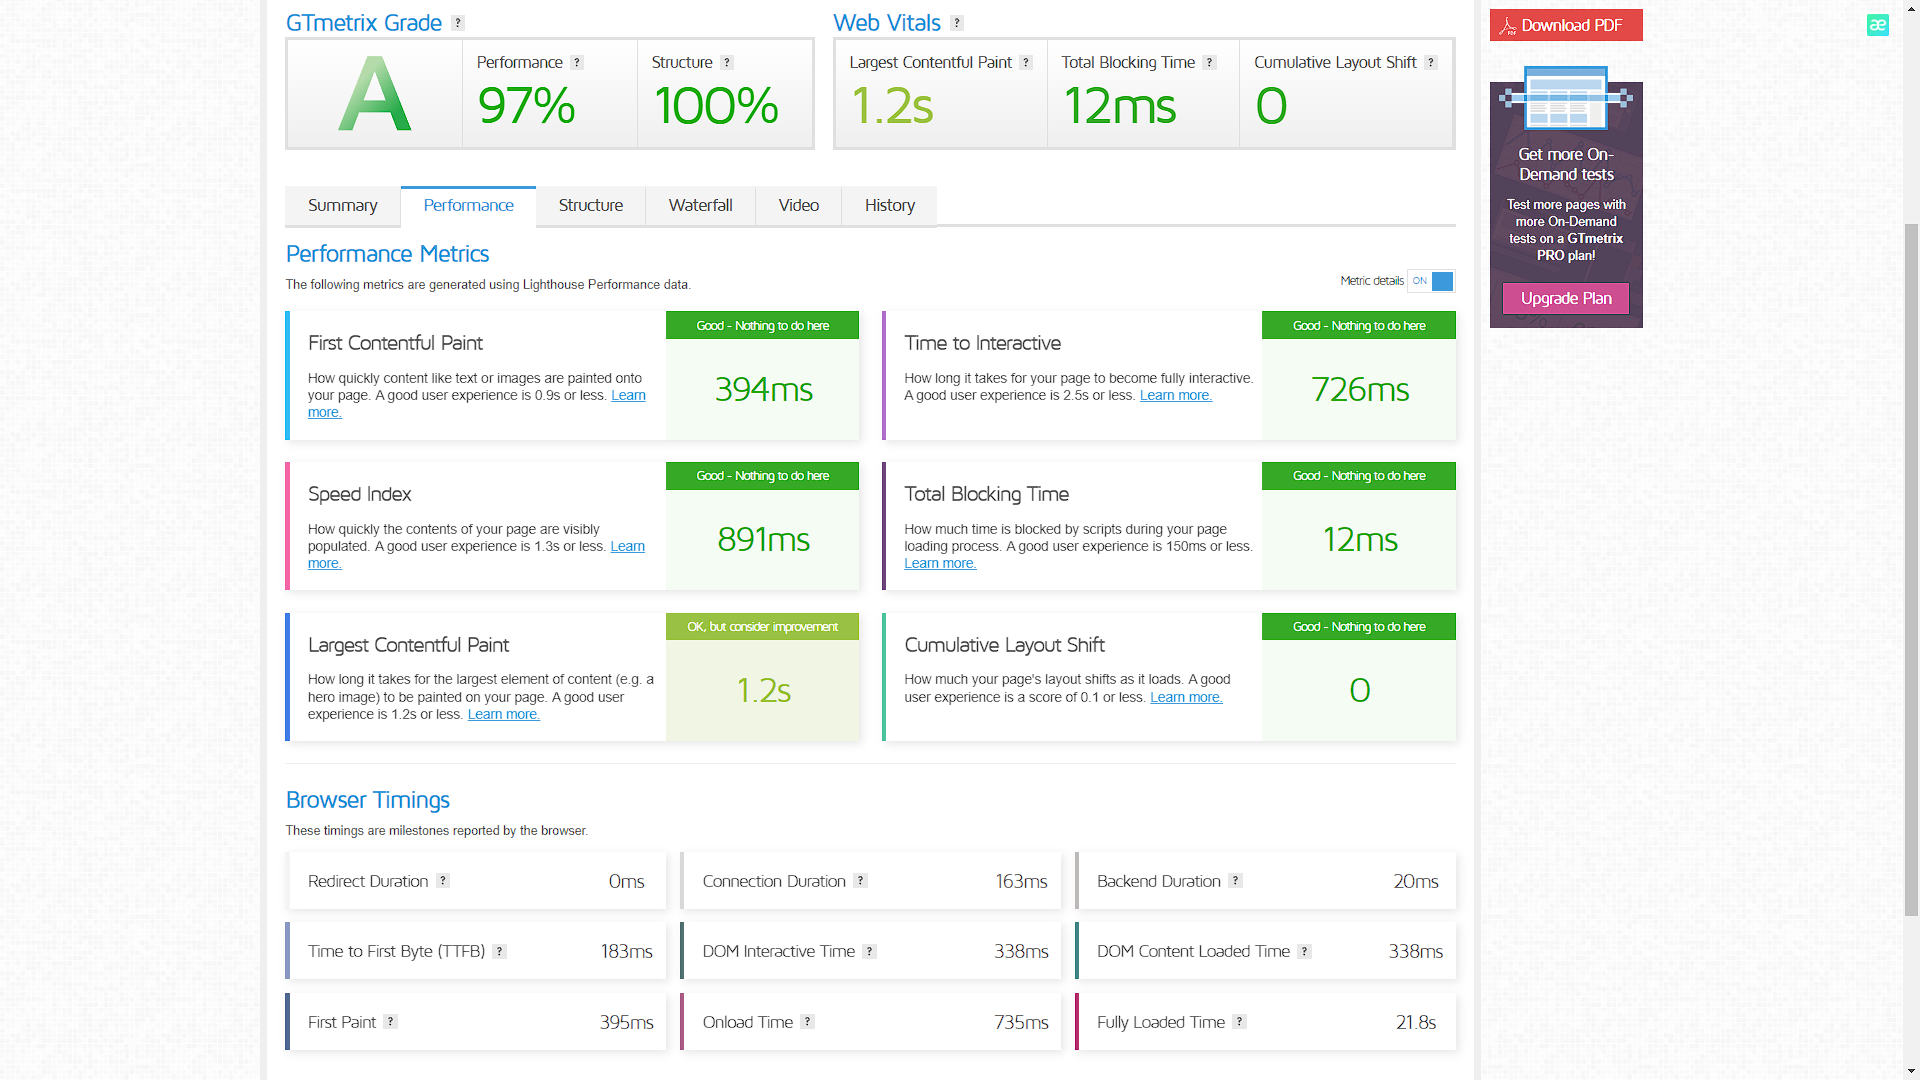Open the Performance score help tooltip icon
1920x1080 pixels.
pos(577,62)
